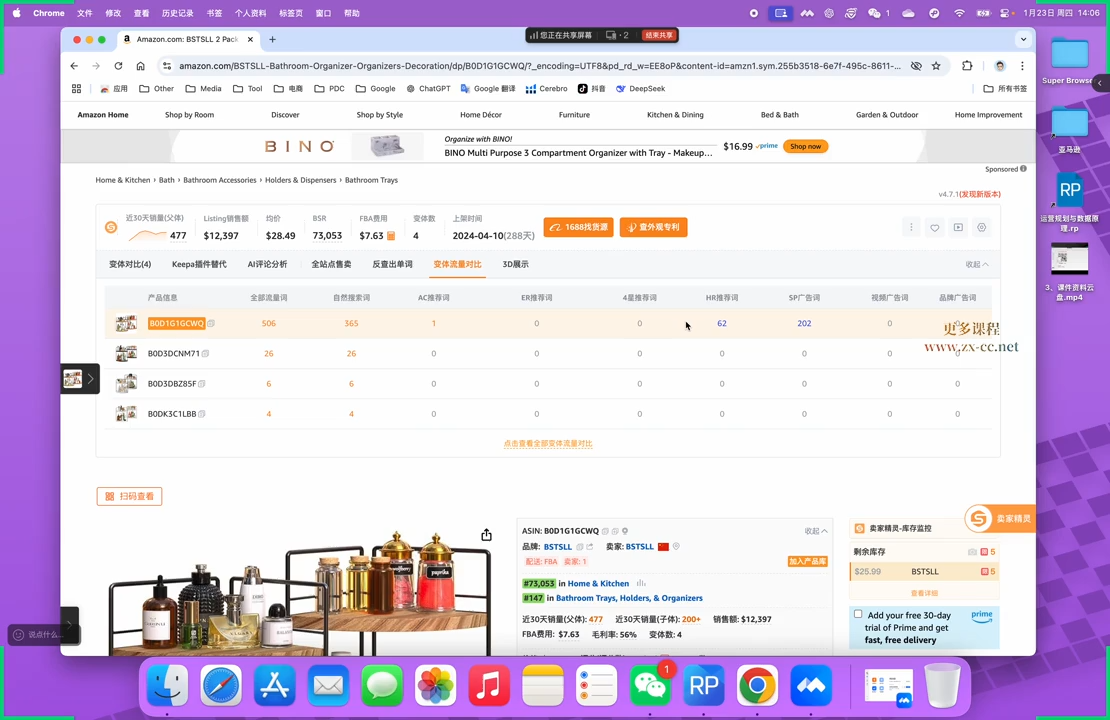
Task: Click the address bar URL field
Action: 540,66
